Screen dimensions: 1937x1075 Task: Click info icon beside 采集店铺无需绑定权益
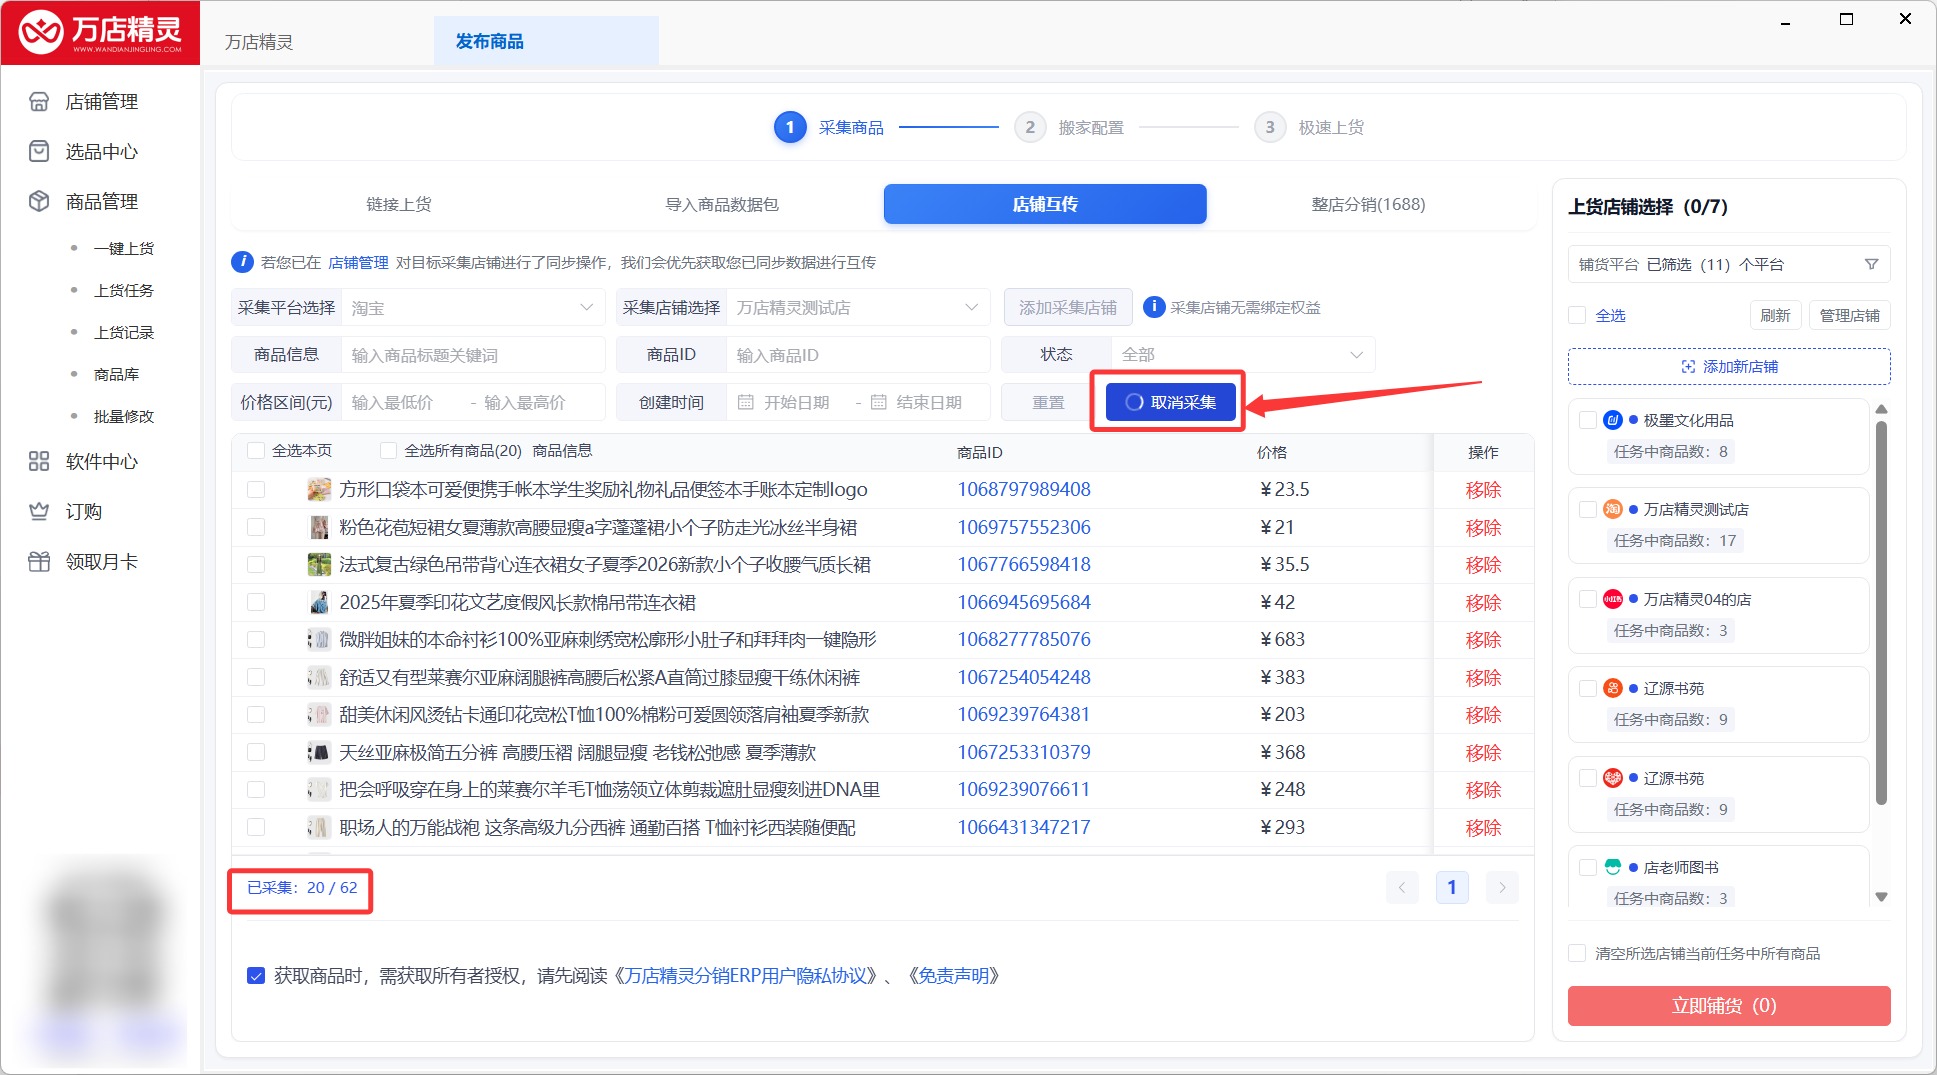pyautogui.click(x=1154, y=307)
